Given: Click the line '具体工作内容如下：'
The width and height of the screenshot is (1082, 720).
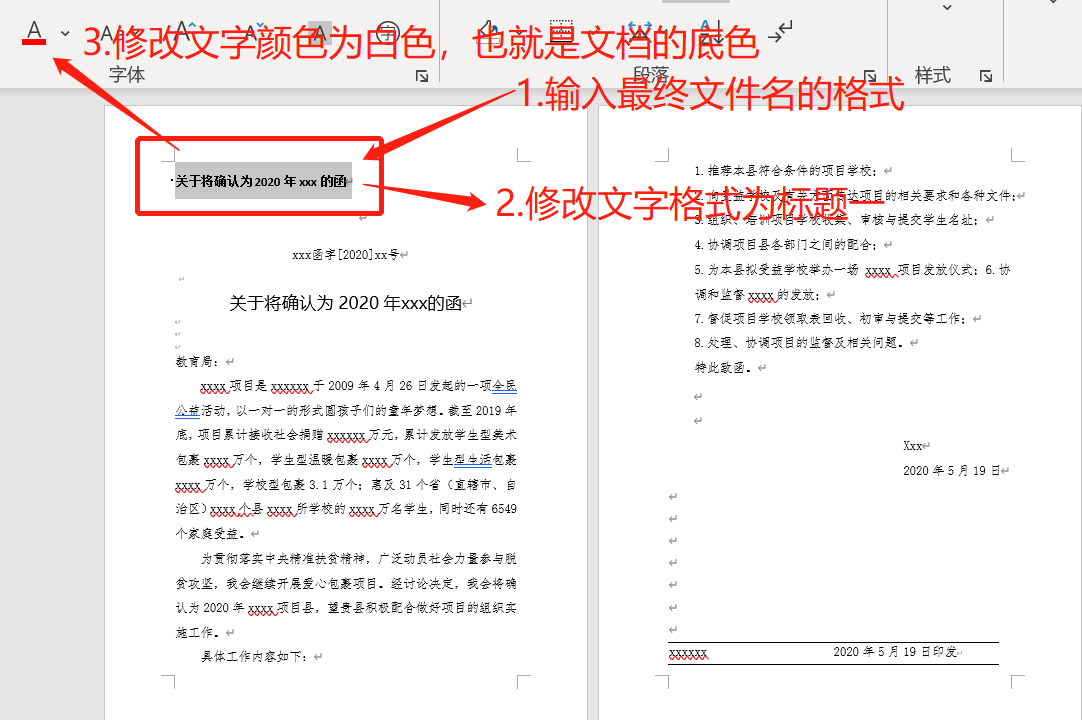Looking at the screenshot, I should point(256,656).
